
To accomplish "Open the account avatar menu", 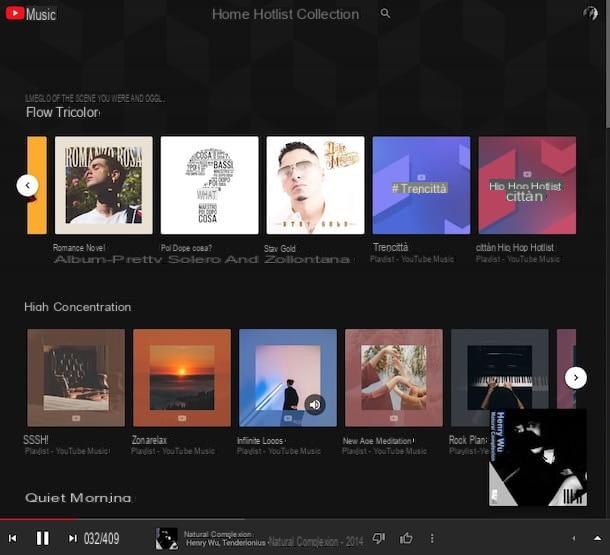I will click(590, 14).
